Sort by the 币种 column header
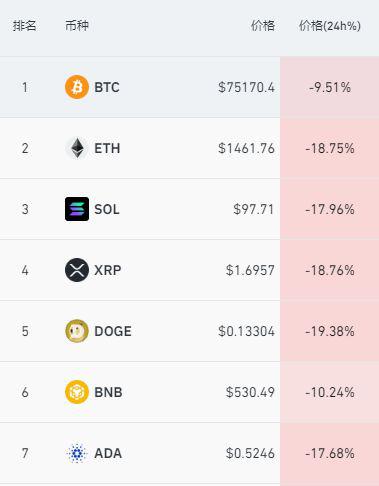Screen dimensions: 379x486 click(77, 26)
